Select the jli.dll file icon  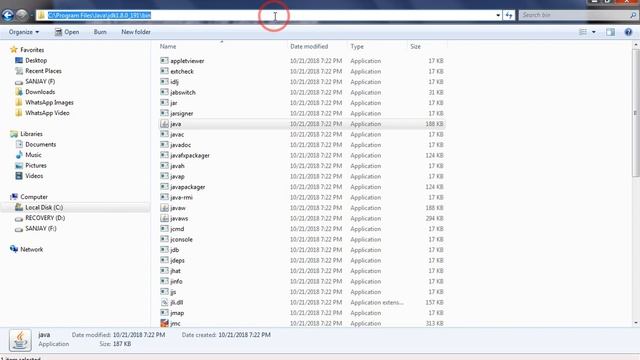(x=164, y=302)
